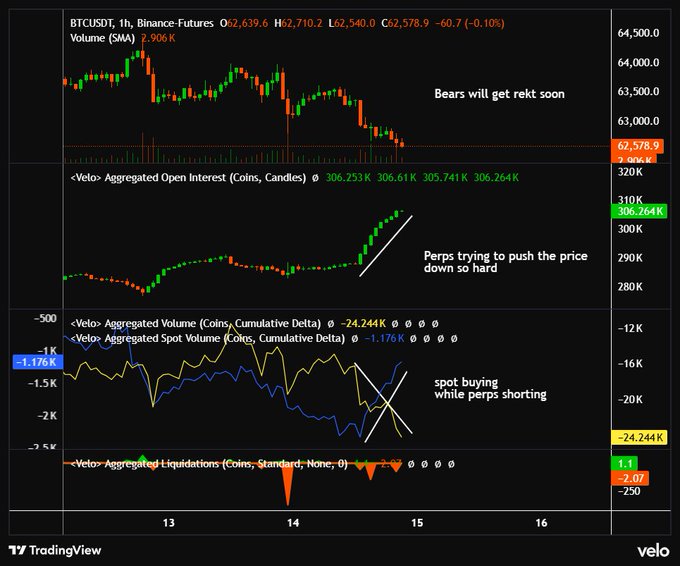Click the -12K right axis label
The image size is (680, 566).
[x=630, y=328]
